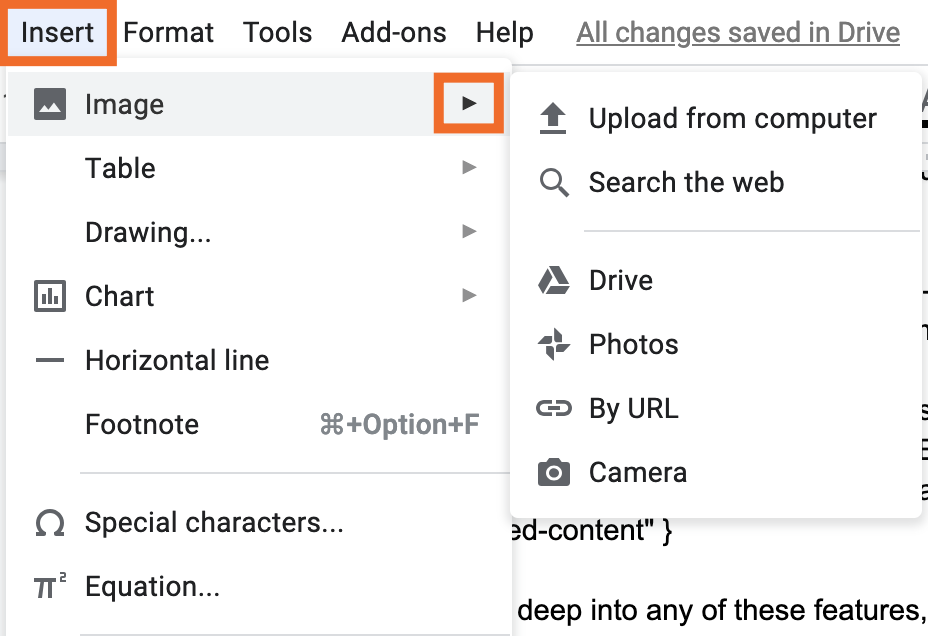Click All changes saved in Drive link
Image resolution: width=928 pixels, height=636 pixels.
point(738,32)
